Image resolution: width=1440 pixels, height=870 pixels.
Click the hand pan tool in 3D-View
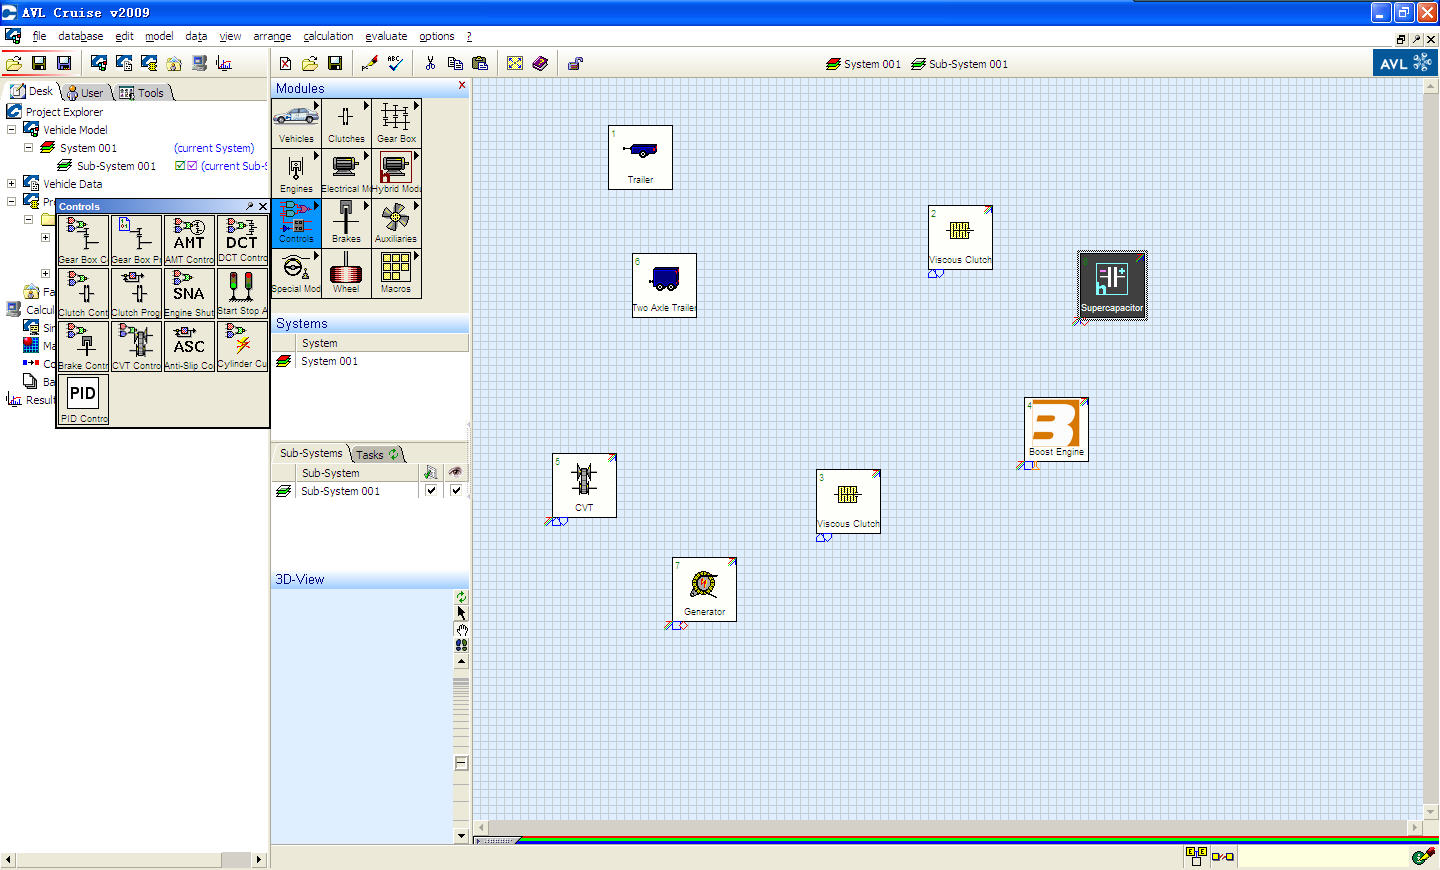[461, 629]
